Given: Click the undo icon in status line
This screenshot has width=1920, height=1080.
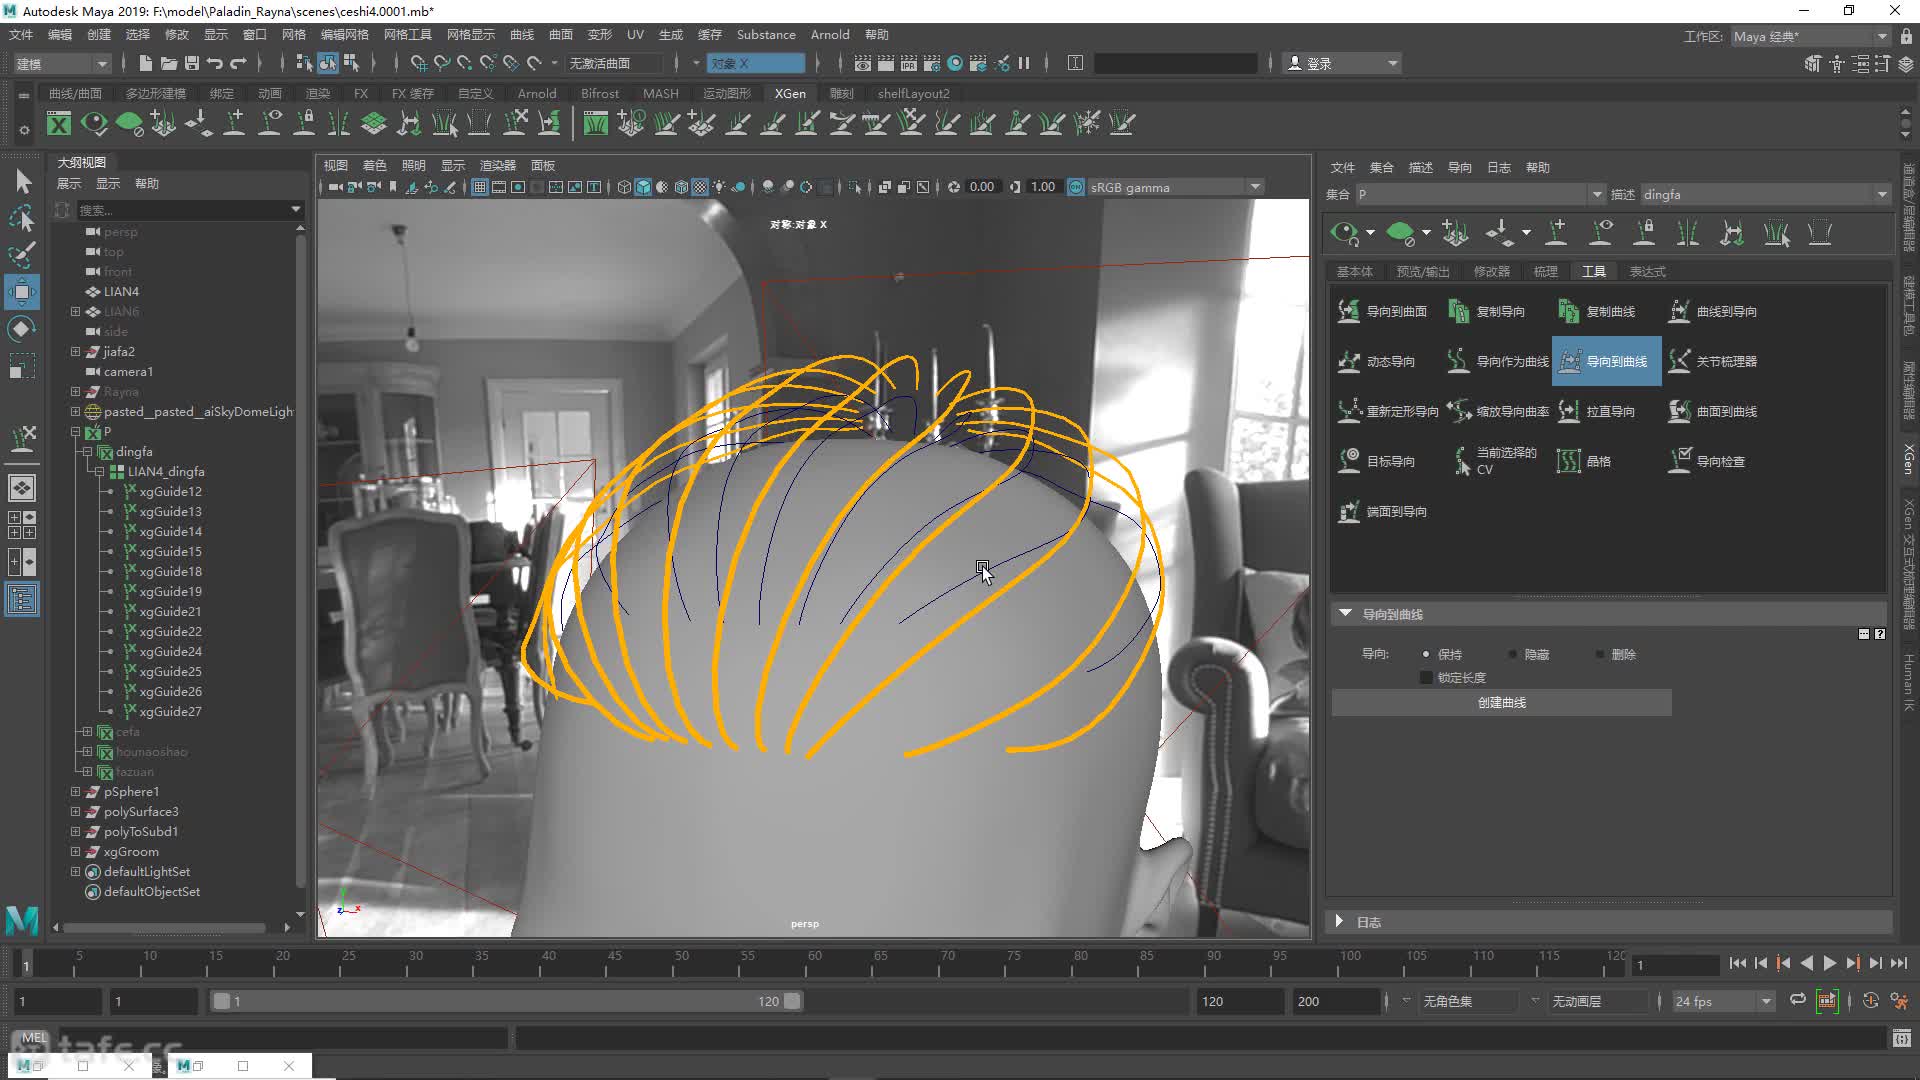Looking at the screenshot, I should coord(214,63).
